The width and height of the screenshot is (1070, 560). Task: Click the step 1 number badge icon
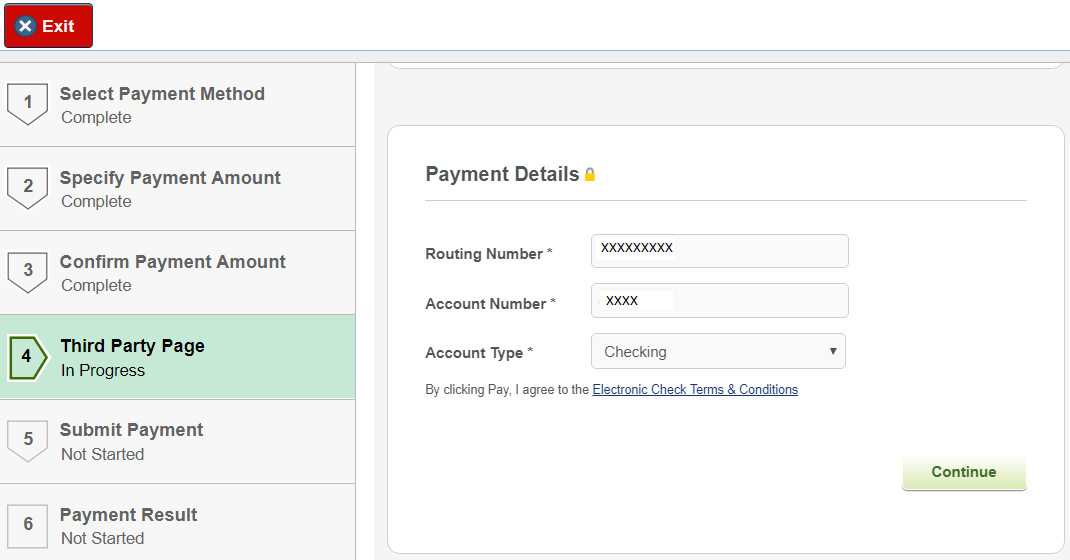click(x=27, y=103)
